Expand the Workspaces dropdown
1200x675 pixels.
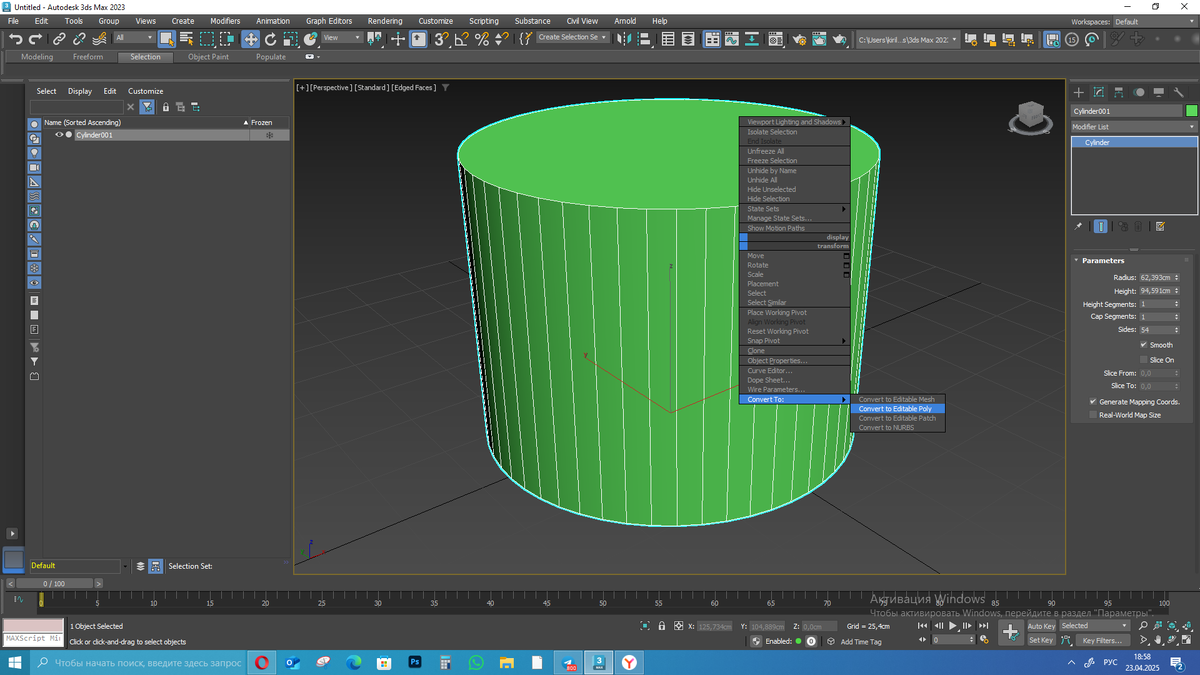(1153, 21)
